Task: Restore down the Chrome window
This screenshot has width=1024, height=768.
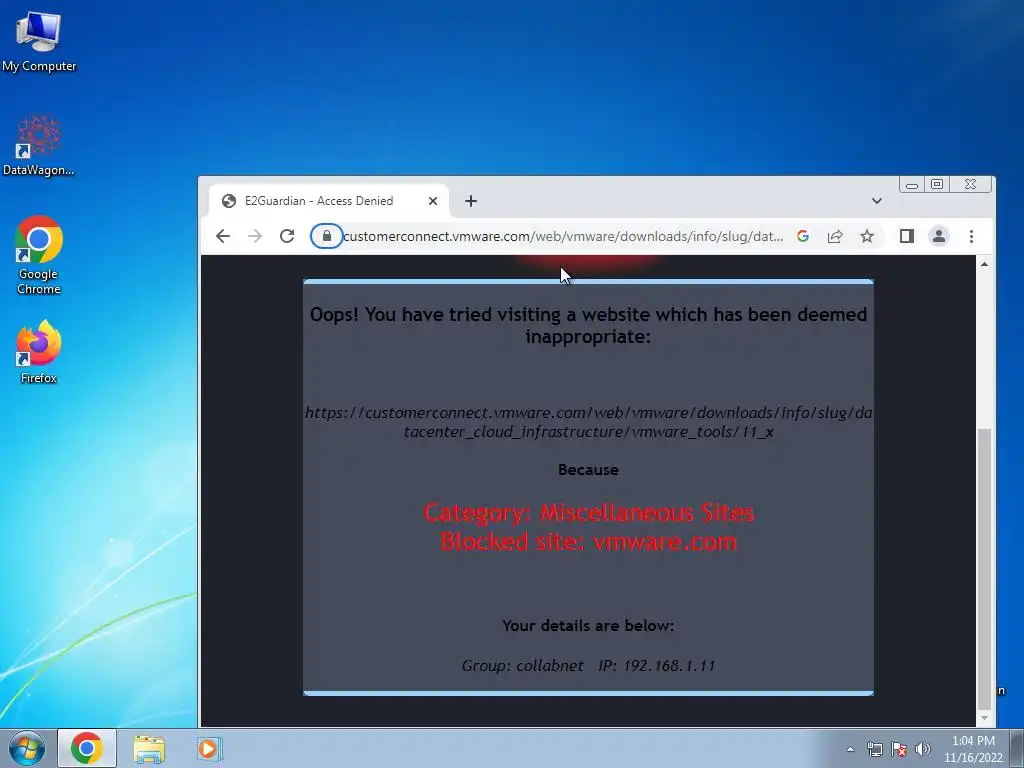Action: (x=936, y=185)
